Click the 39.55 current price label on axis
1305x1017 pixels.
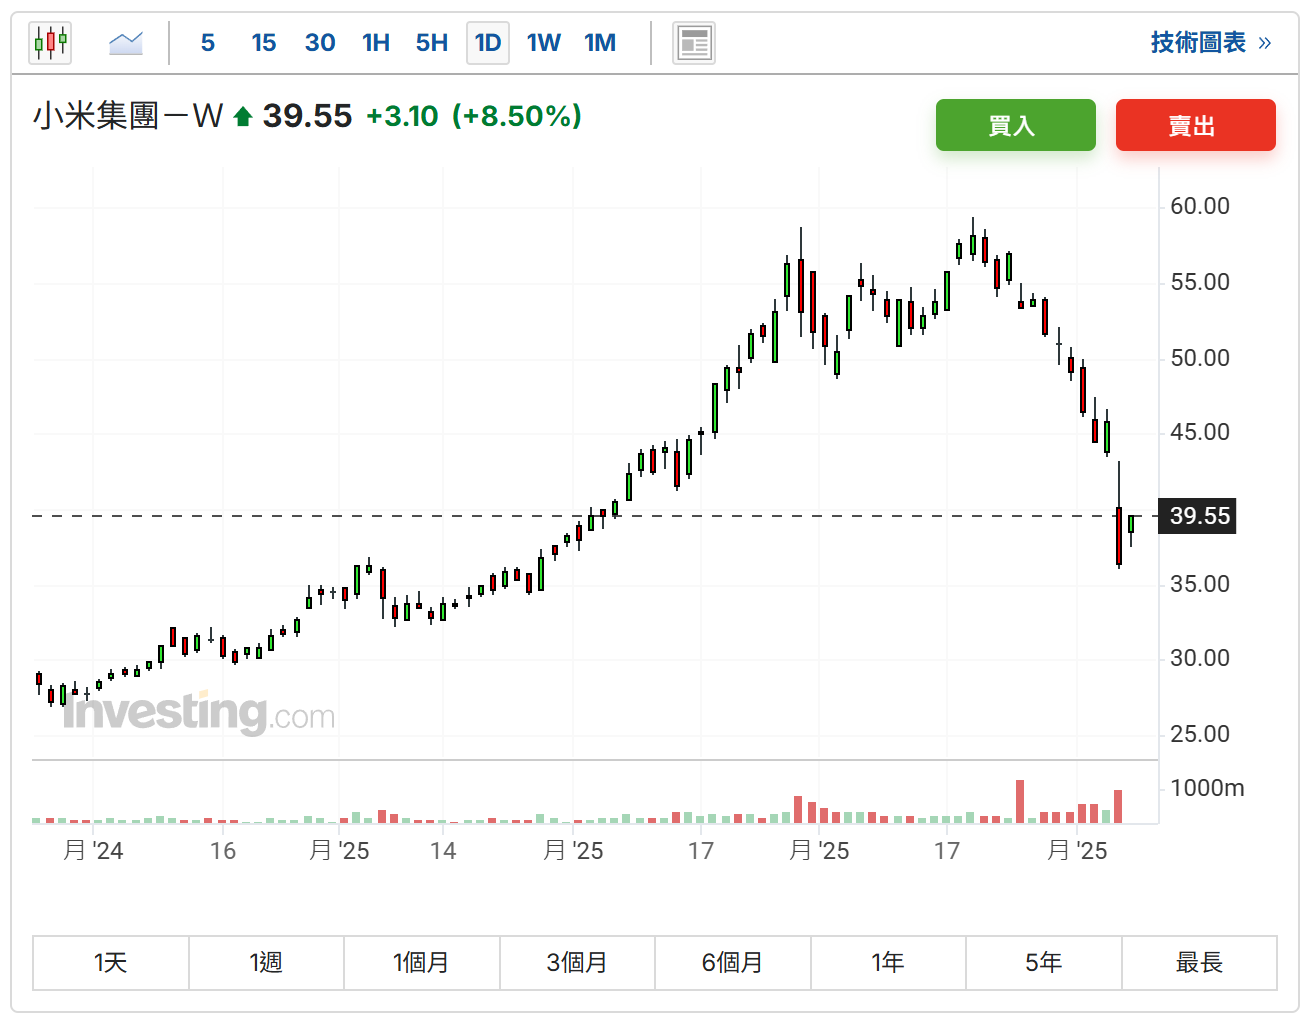pos(1199,516)
